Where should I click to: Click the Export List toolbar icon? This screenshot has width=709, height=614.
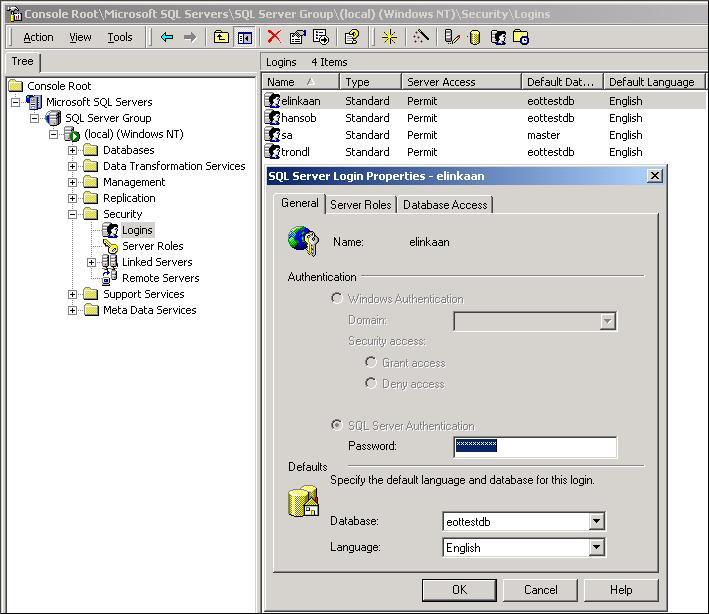point(321,37)
